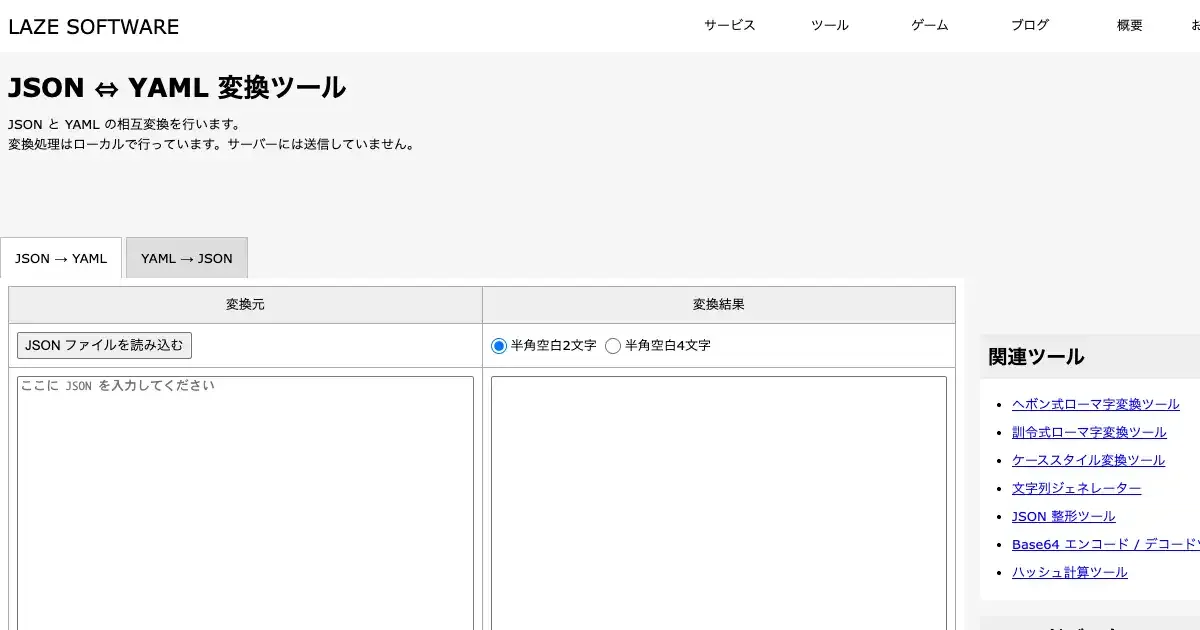Open the ハッシュ計算ツール link
Viewport: 1200px width, 630px height.
click(x=1069, y=572)
